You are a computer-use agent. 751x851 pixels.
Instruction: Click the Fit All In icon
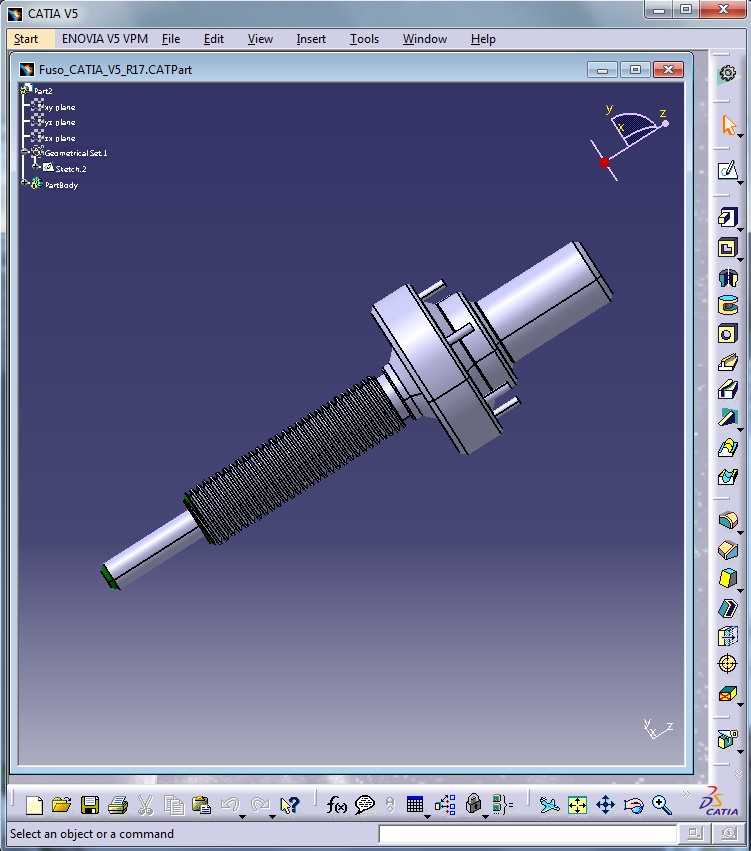[577, 804]
